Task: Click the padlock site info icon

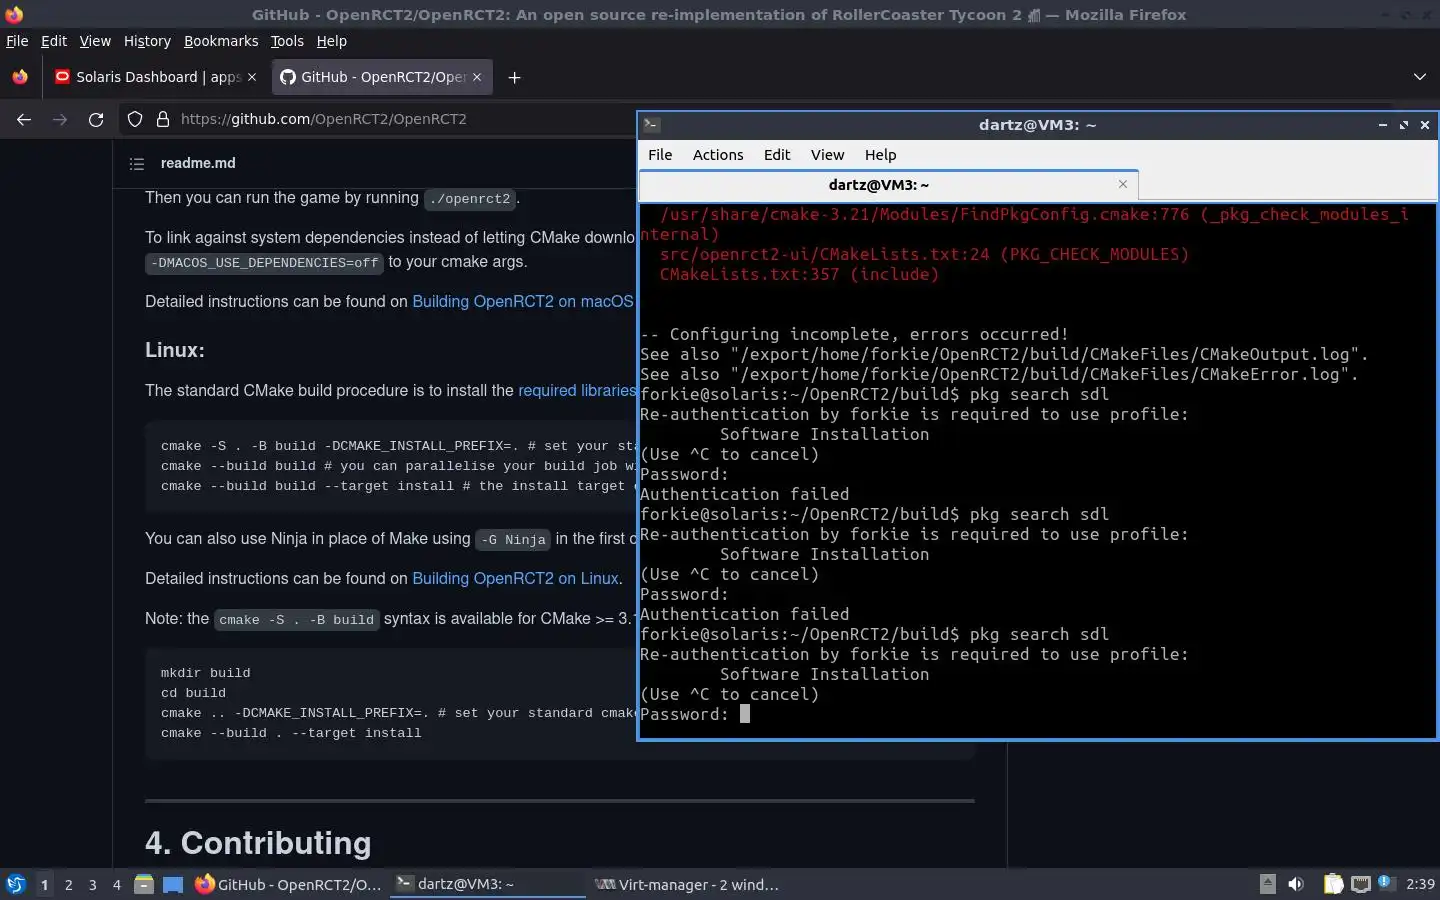Action: click(x=163, y=119)
